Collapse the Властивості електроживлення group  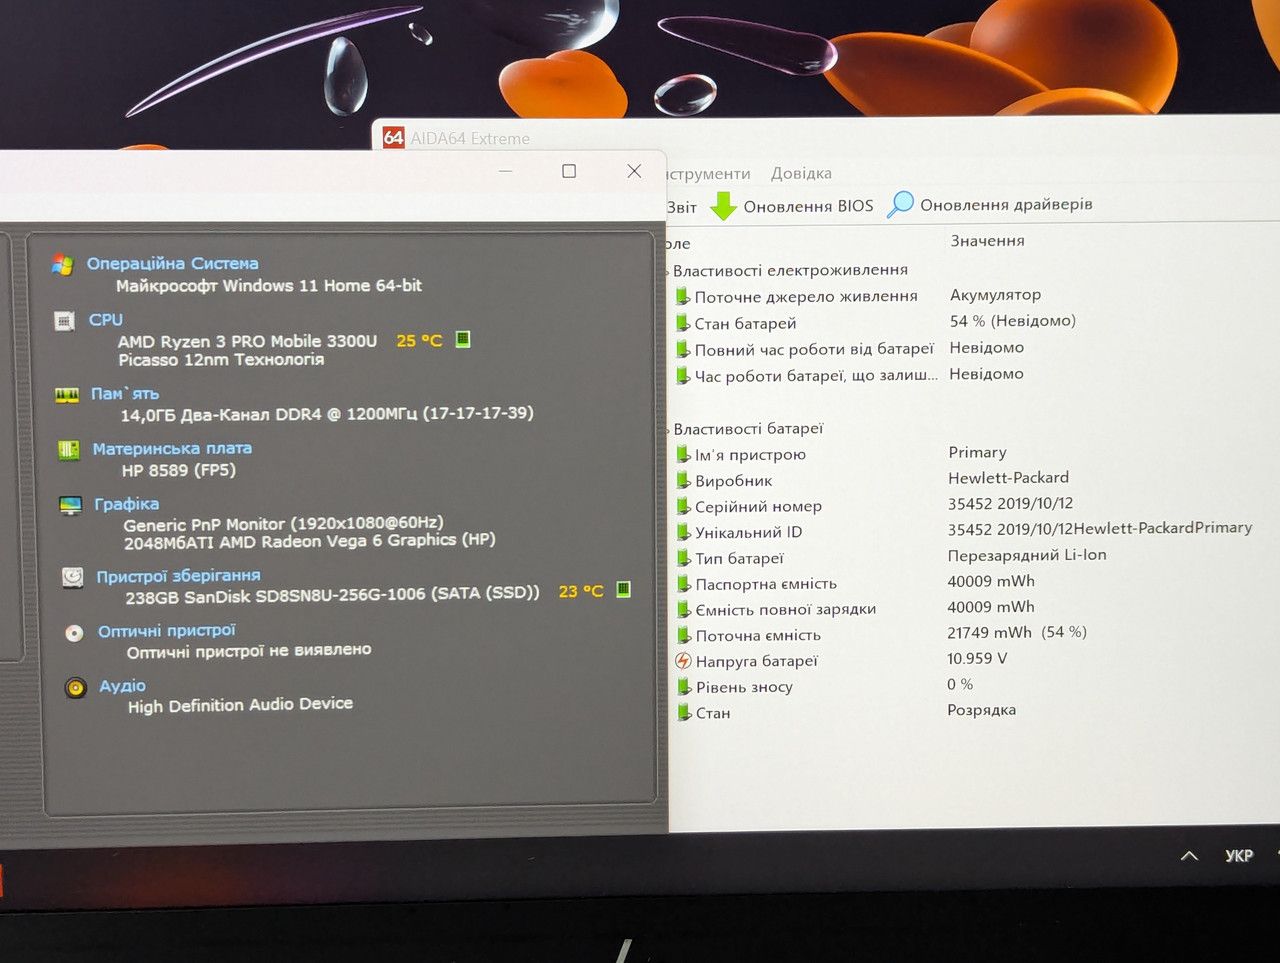pos(668,271)
